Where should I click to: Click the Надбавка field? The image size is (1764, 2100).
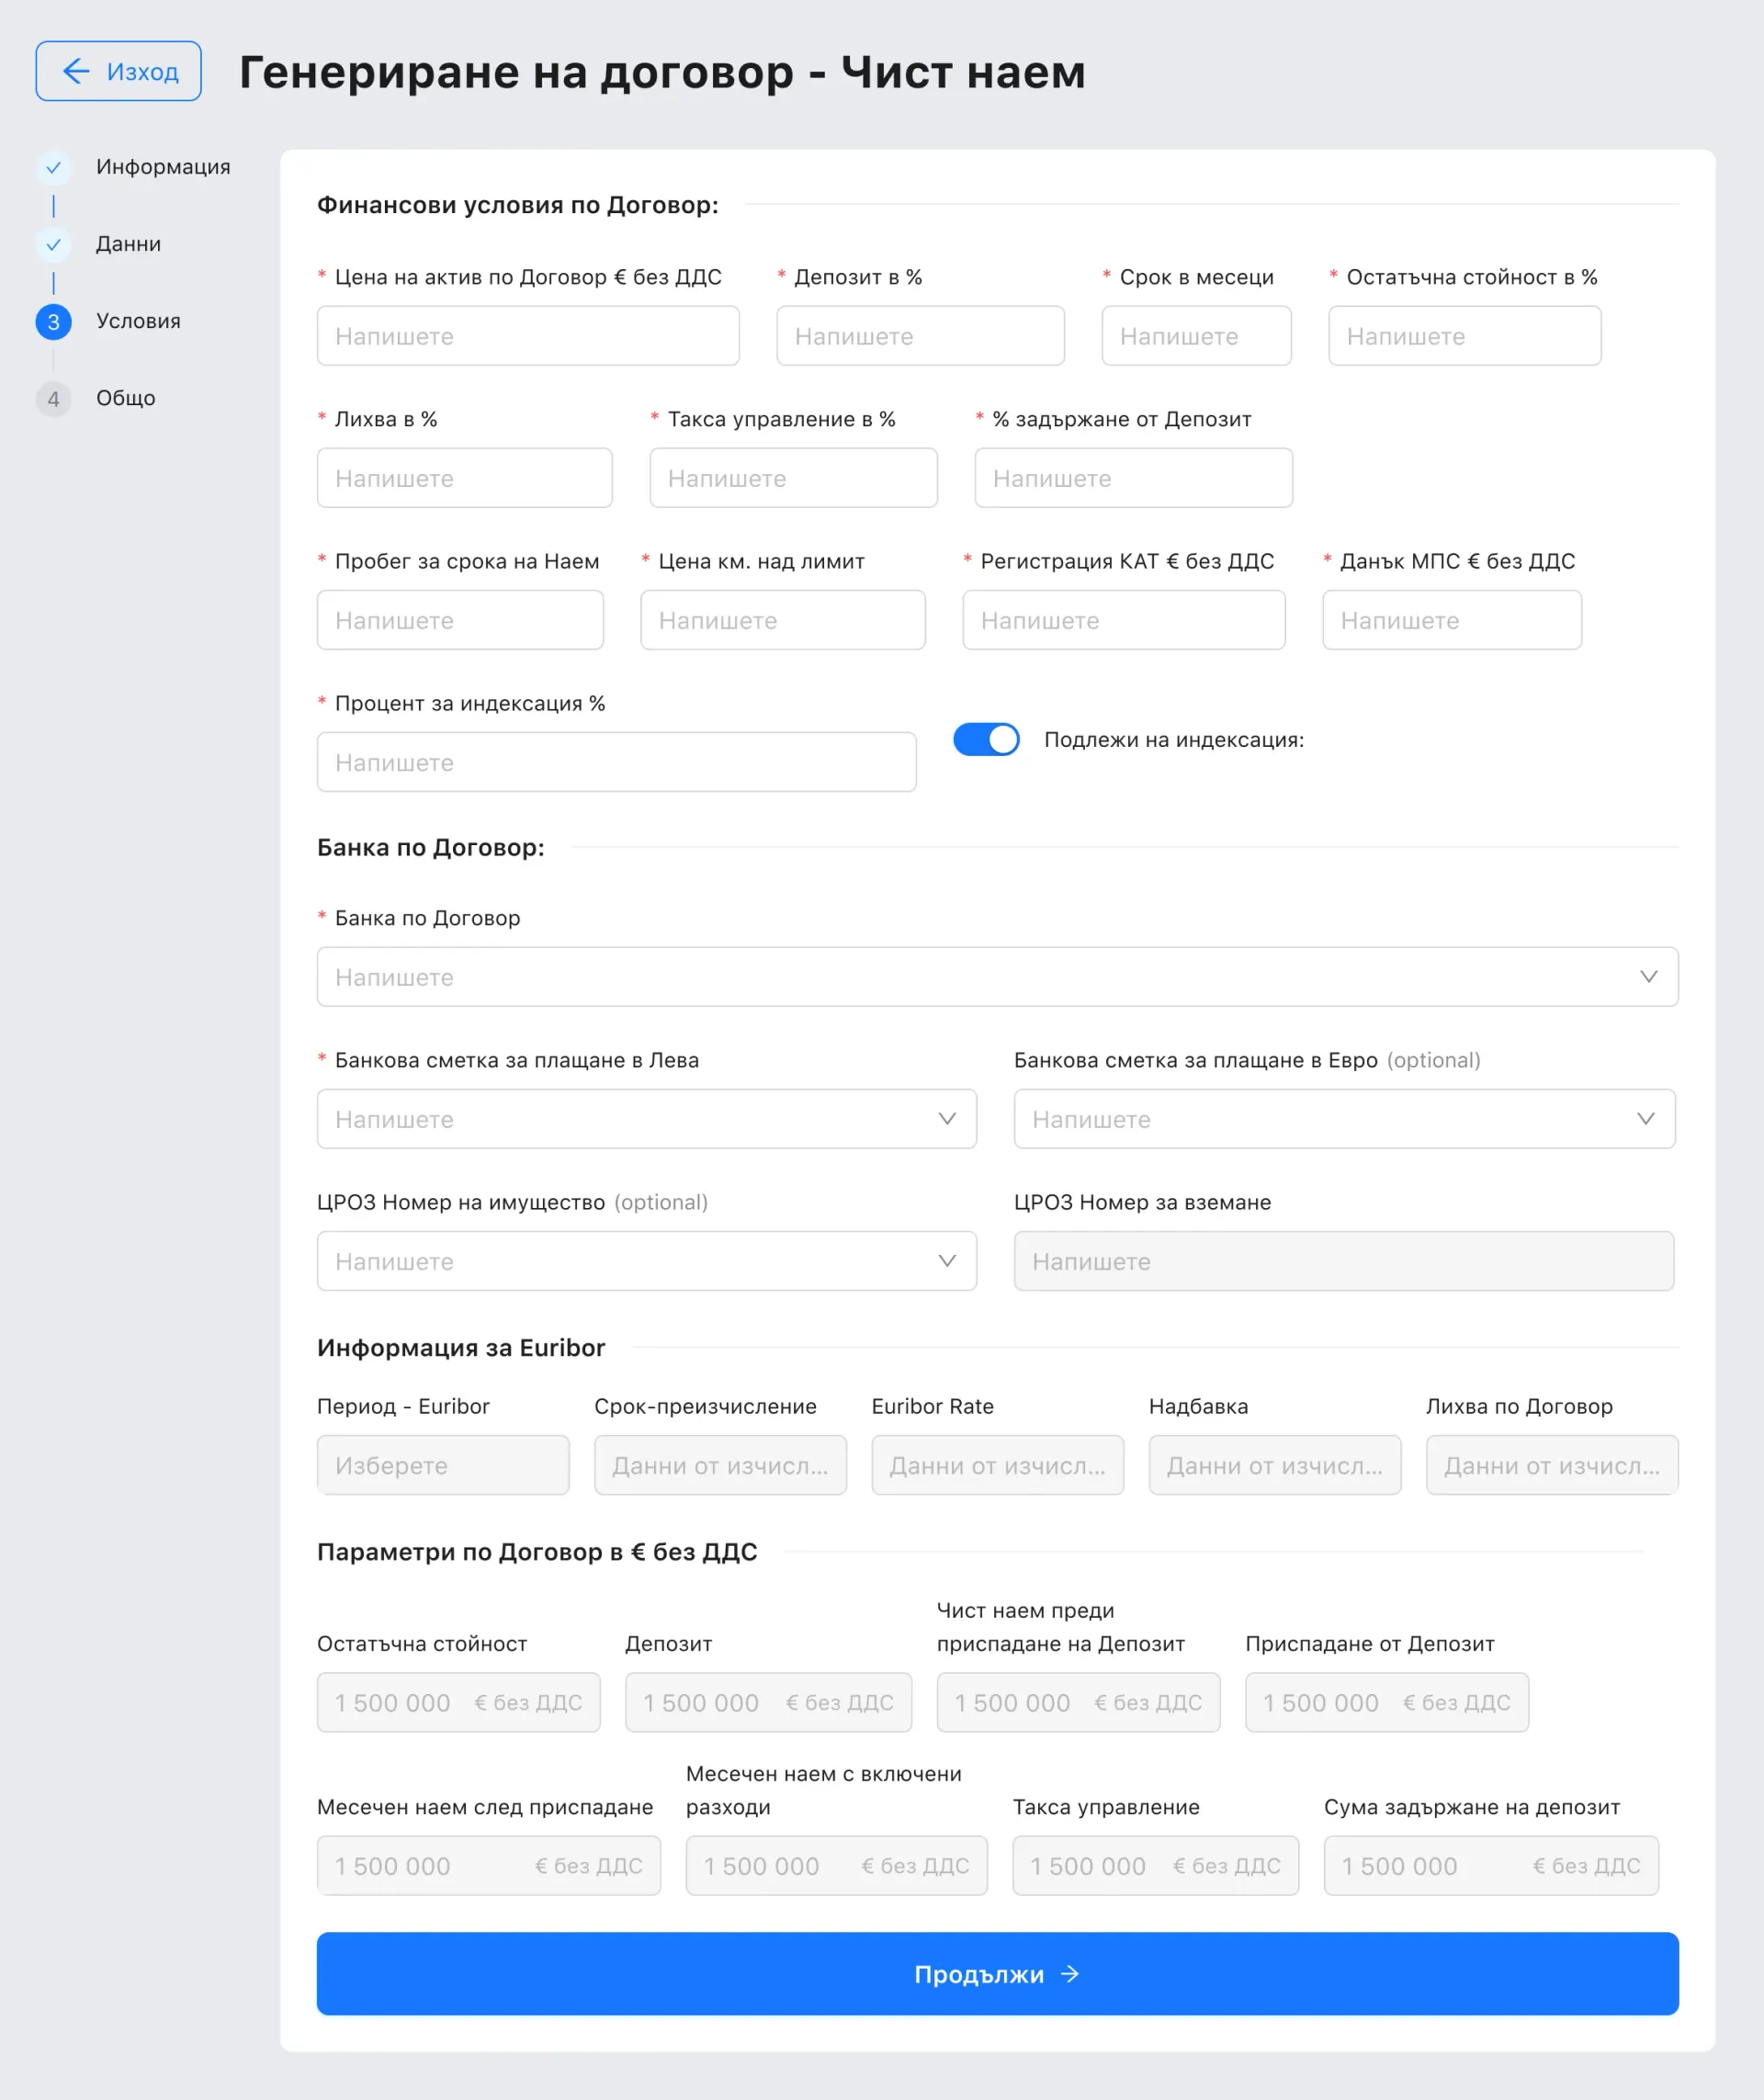[1274, 1464]
